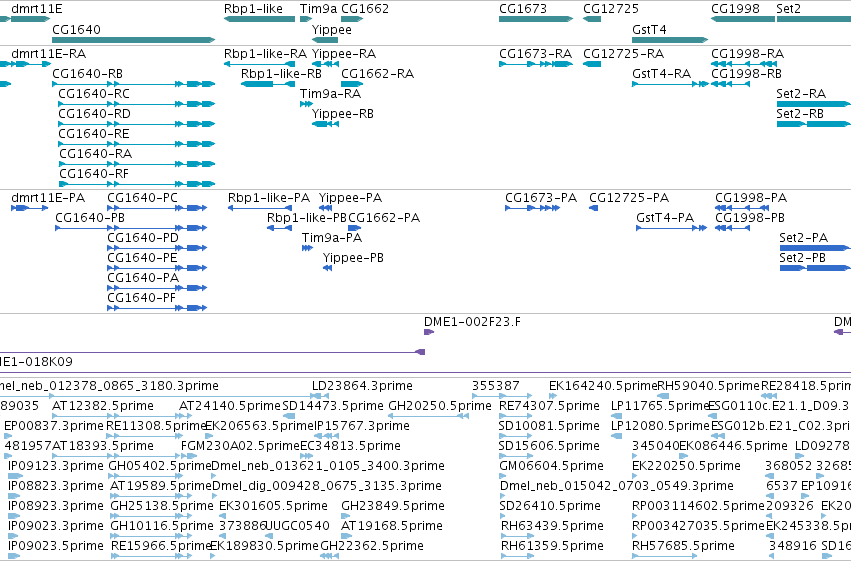Click EST LD23864.3prime
This screenshot has height=561, width=851.
coord(362,386)
